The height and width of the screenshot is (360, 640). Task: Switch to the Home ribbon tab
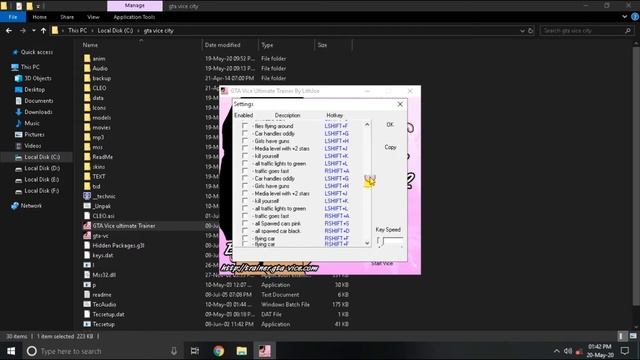[x=40, y=17]
